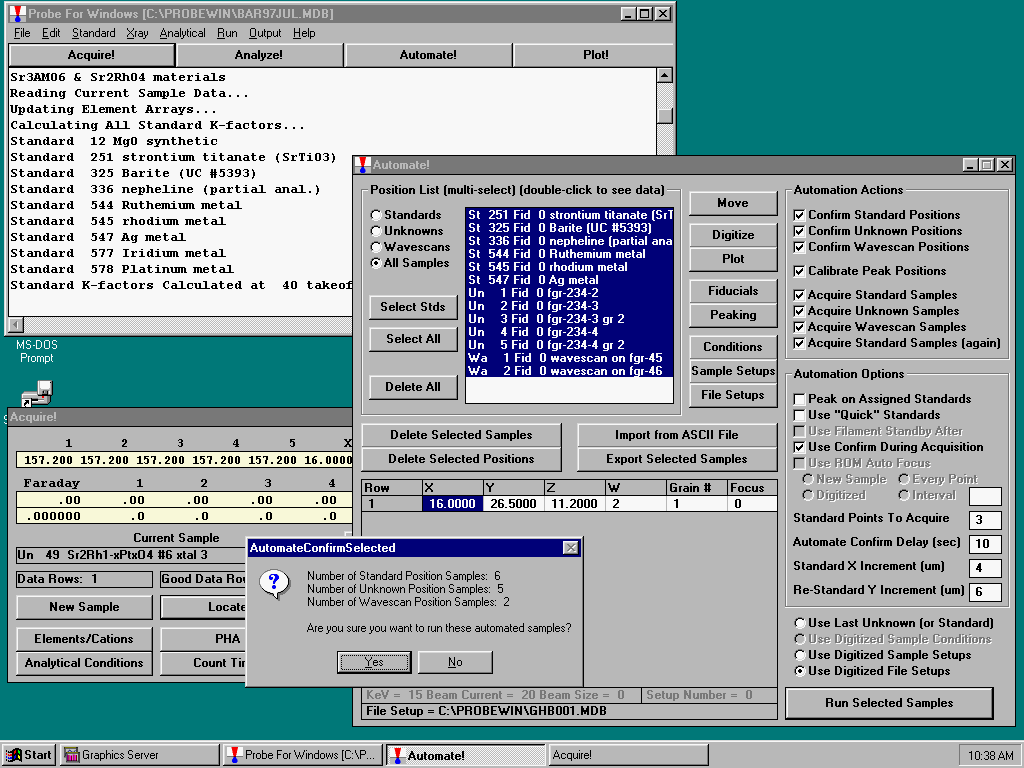Click Standard Points To Acquire field

tap(985, 520)
